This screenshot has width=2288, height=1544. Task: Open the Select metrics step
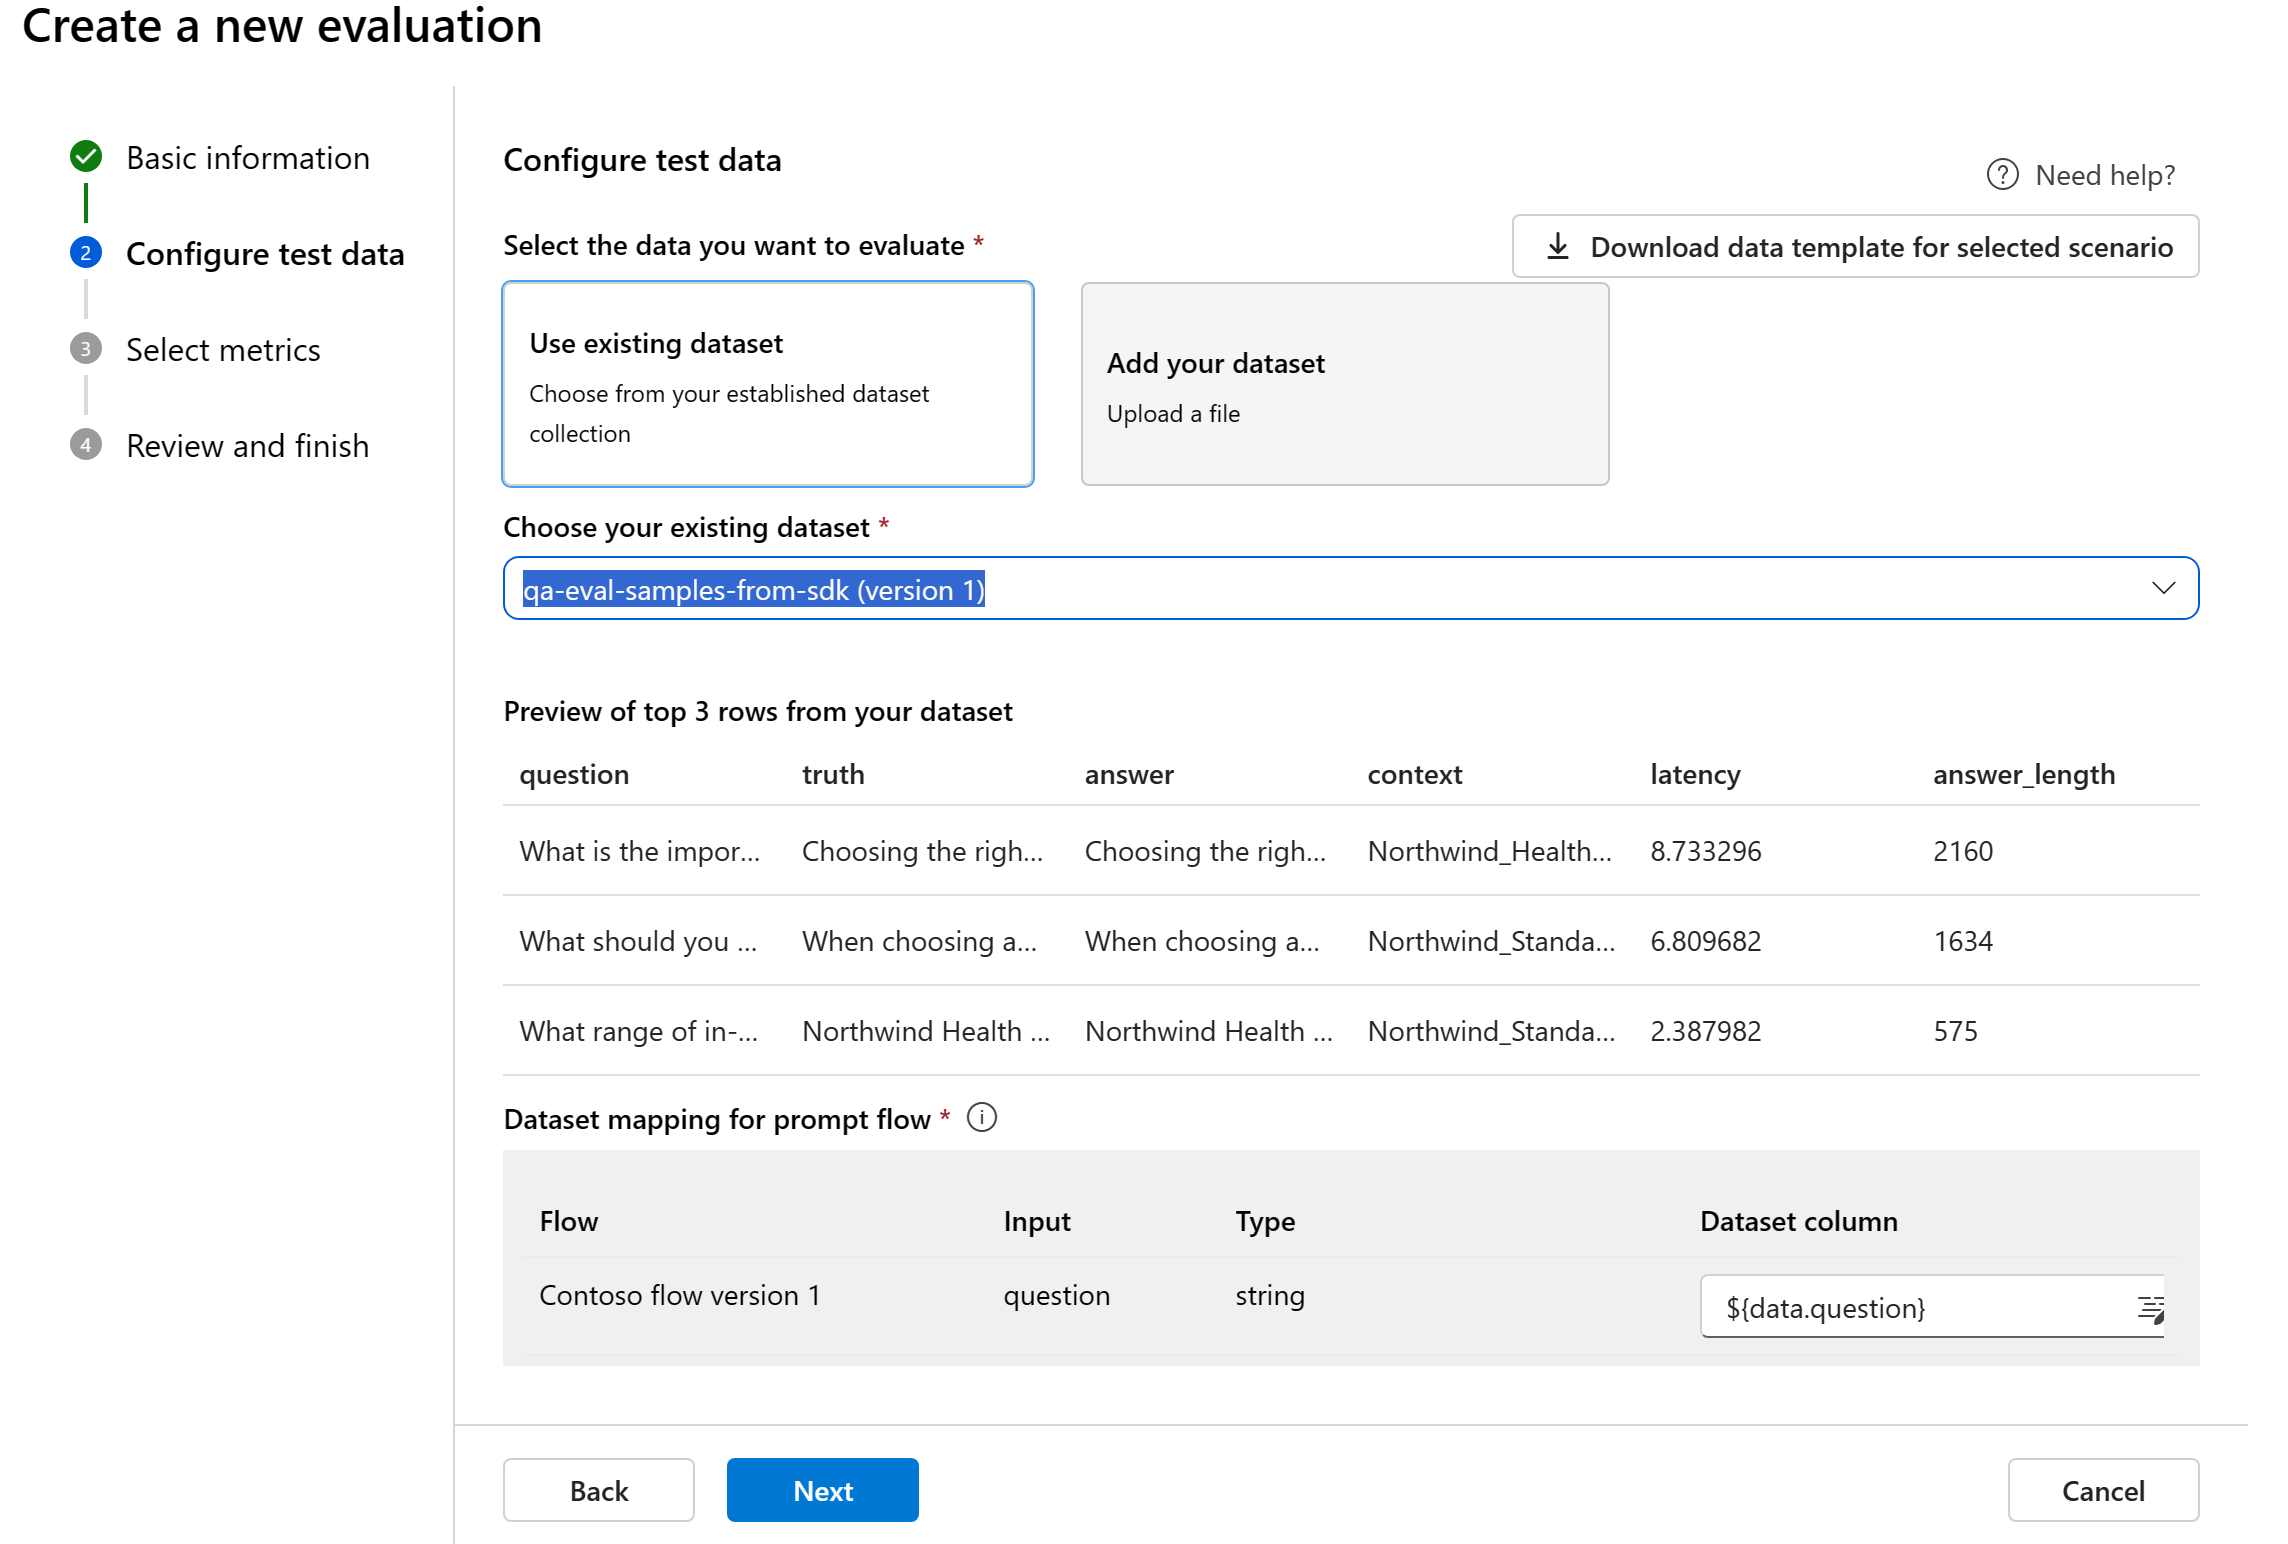(x=223, y=350)
